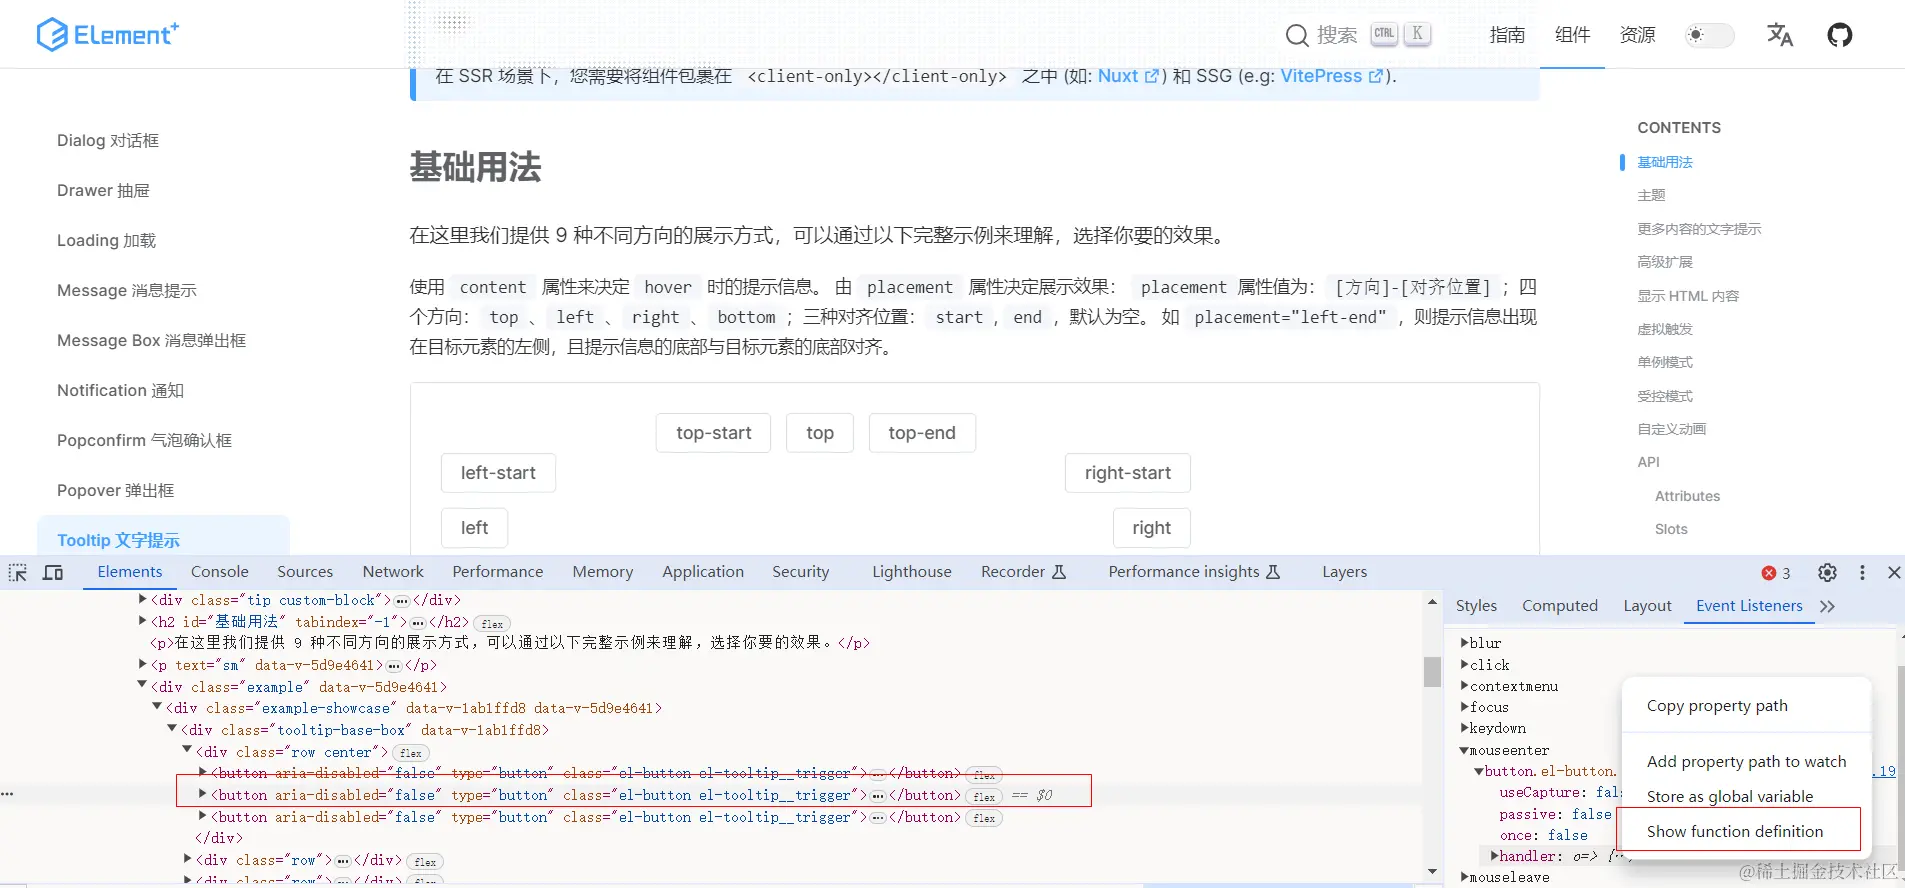
Task: Collapse the tooltip-base-box div node
Action: [x=172, y=729]
